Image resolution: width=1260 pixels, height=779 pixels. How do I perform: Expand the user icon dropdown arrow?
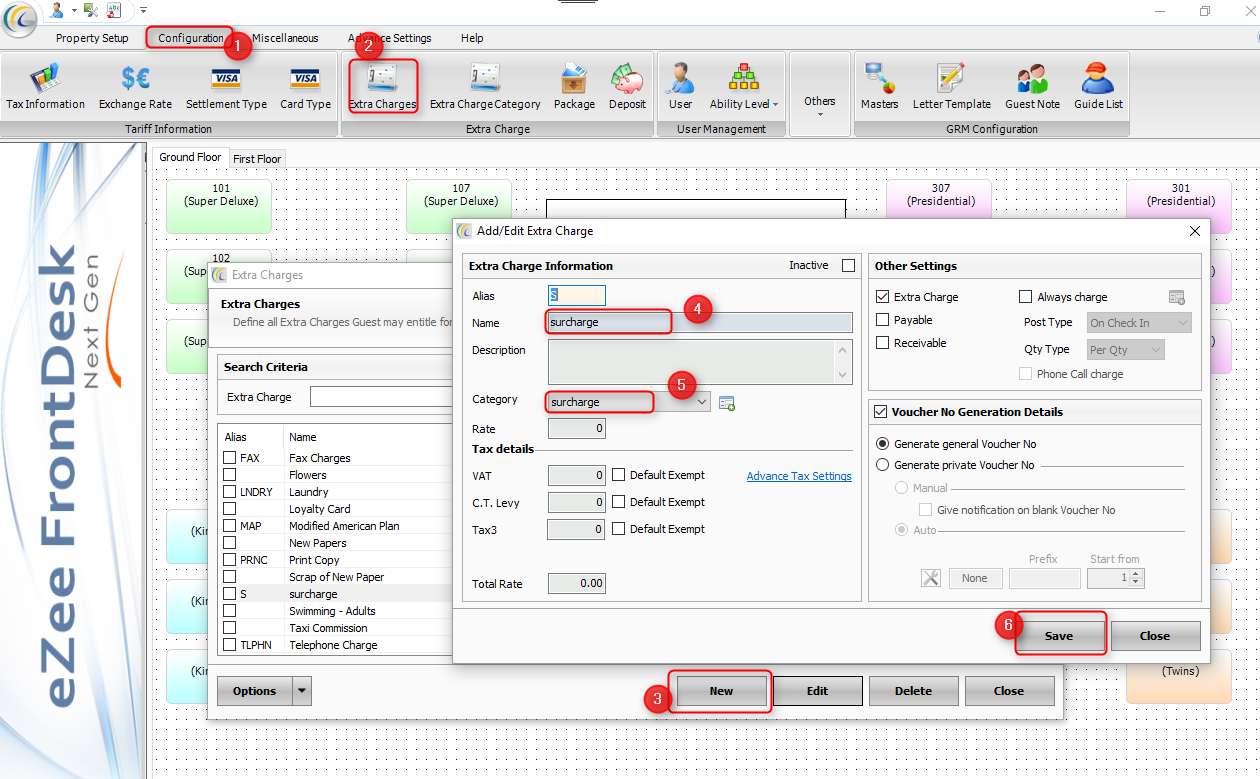74,10
